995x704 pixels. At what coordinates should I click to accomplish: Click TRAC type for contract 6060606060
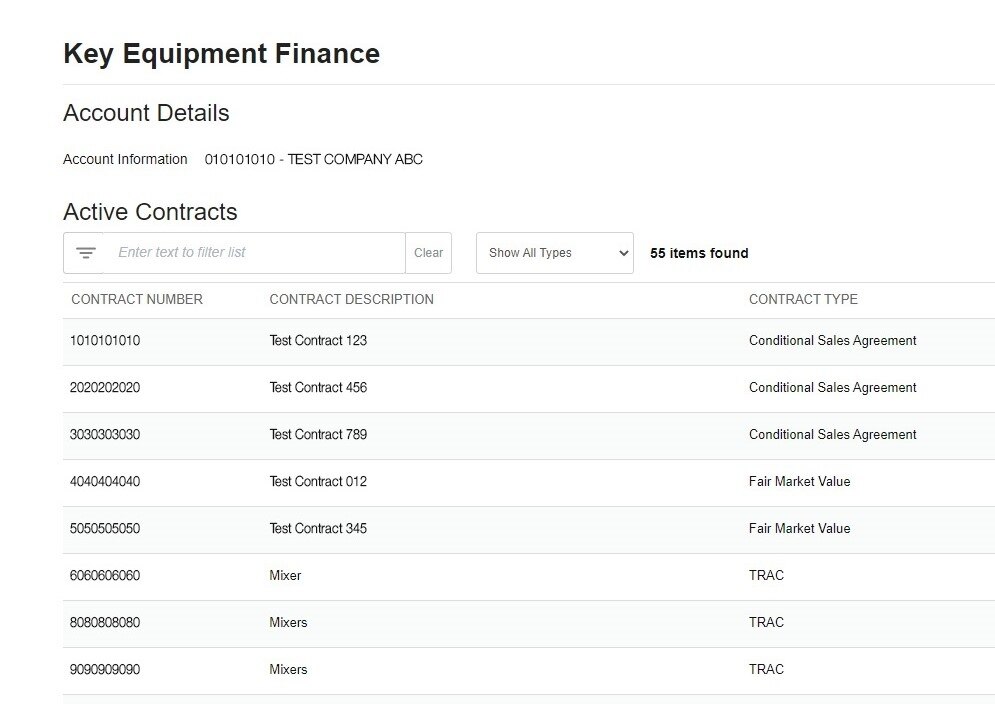(x=767, y=576)
